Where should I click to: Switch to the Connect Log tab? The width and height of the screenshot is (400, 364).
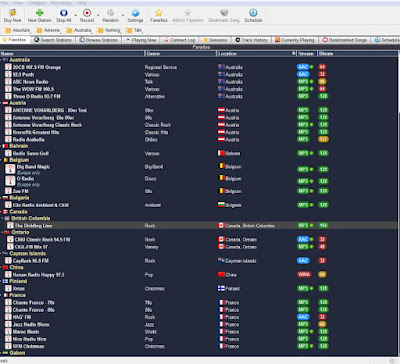coord(179,40)
